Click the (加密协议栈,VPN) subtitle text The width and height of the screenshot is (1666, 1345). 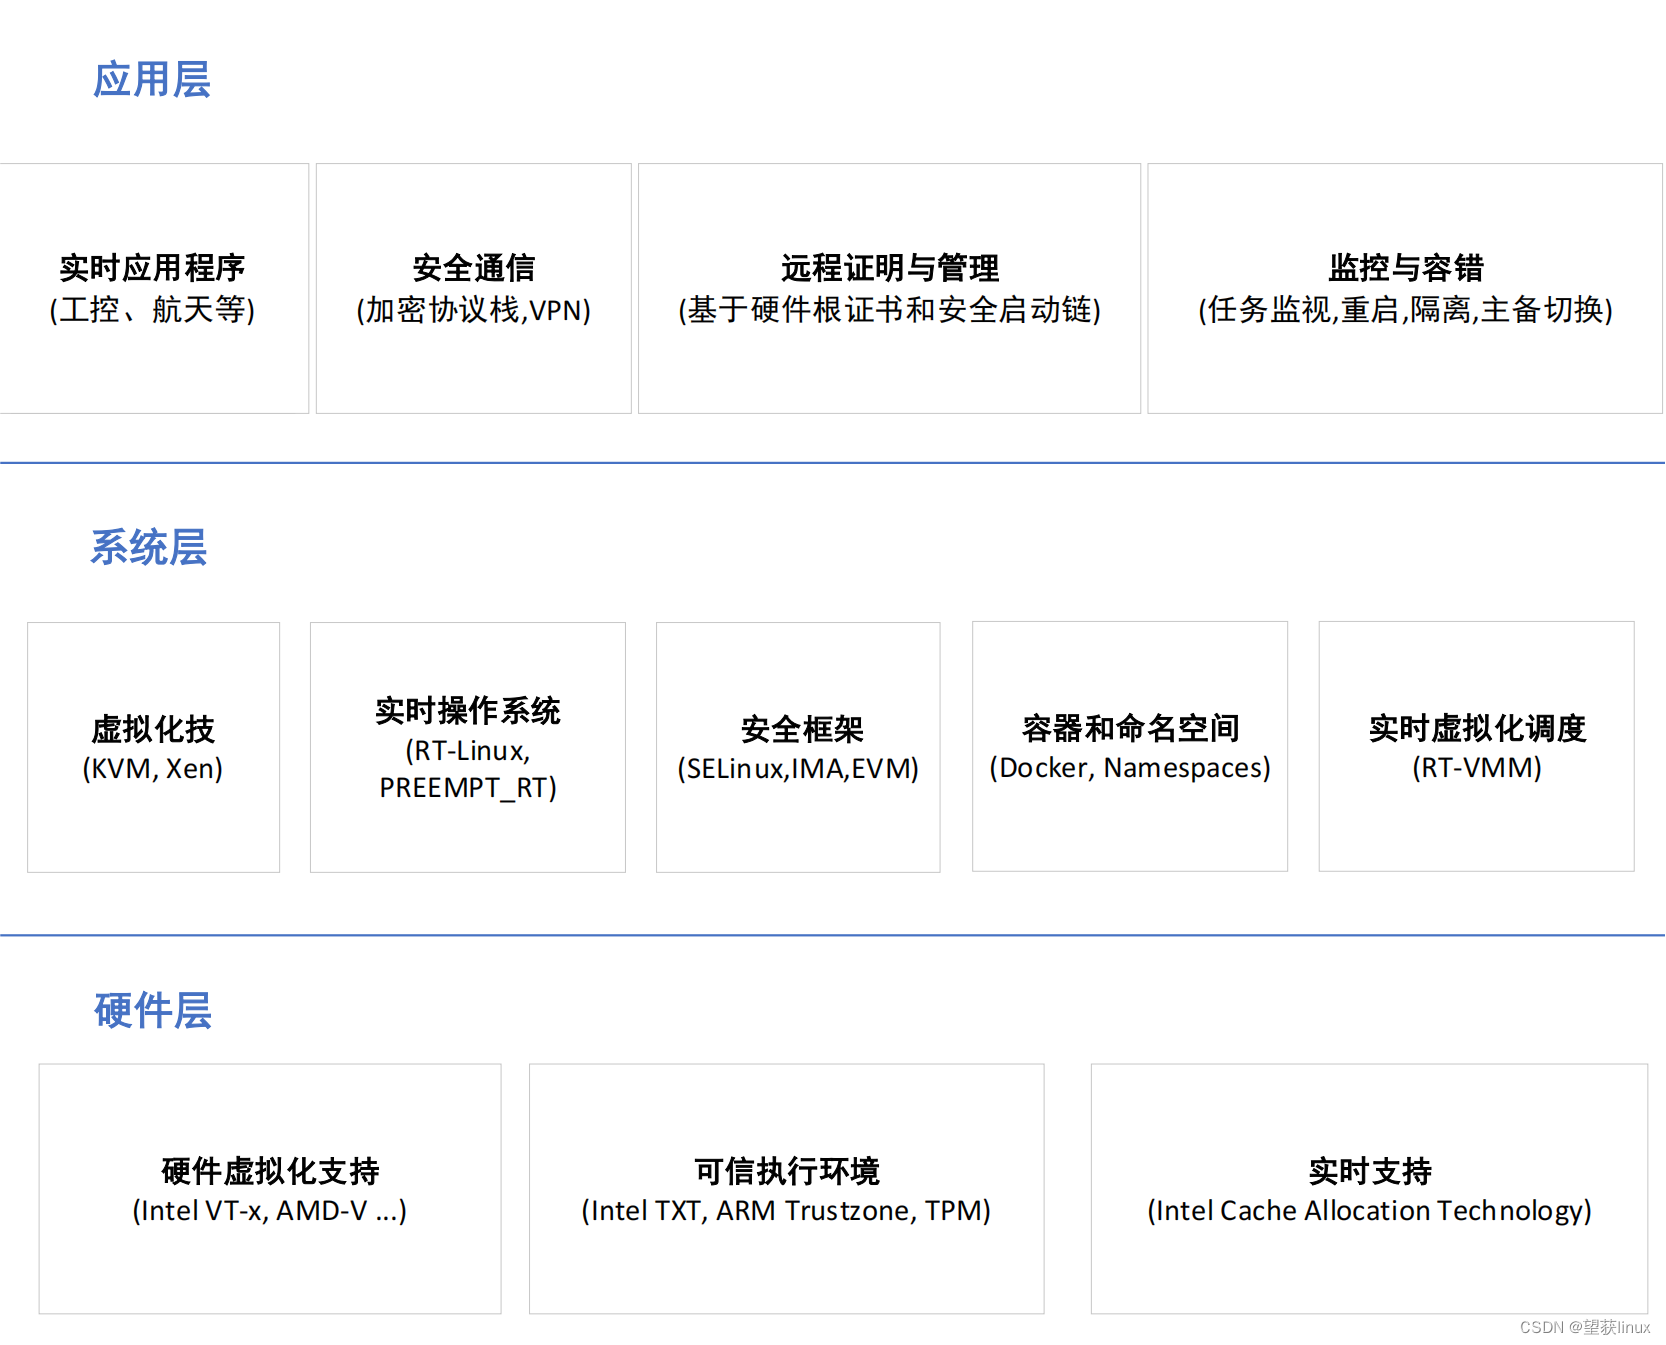pos(473,311)
